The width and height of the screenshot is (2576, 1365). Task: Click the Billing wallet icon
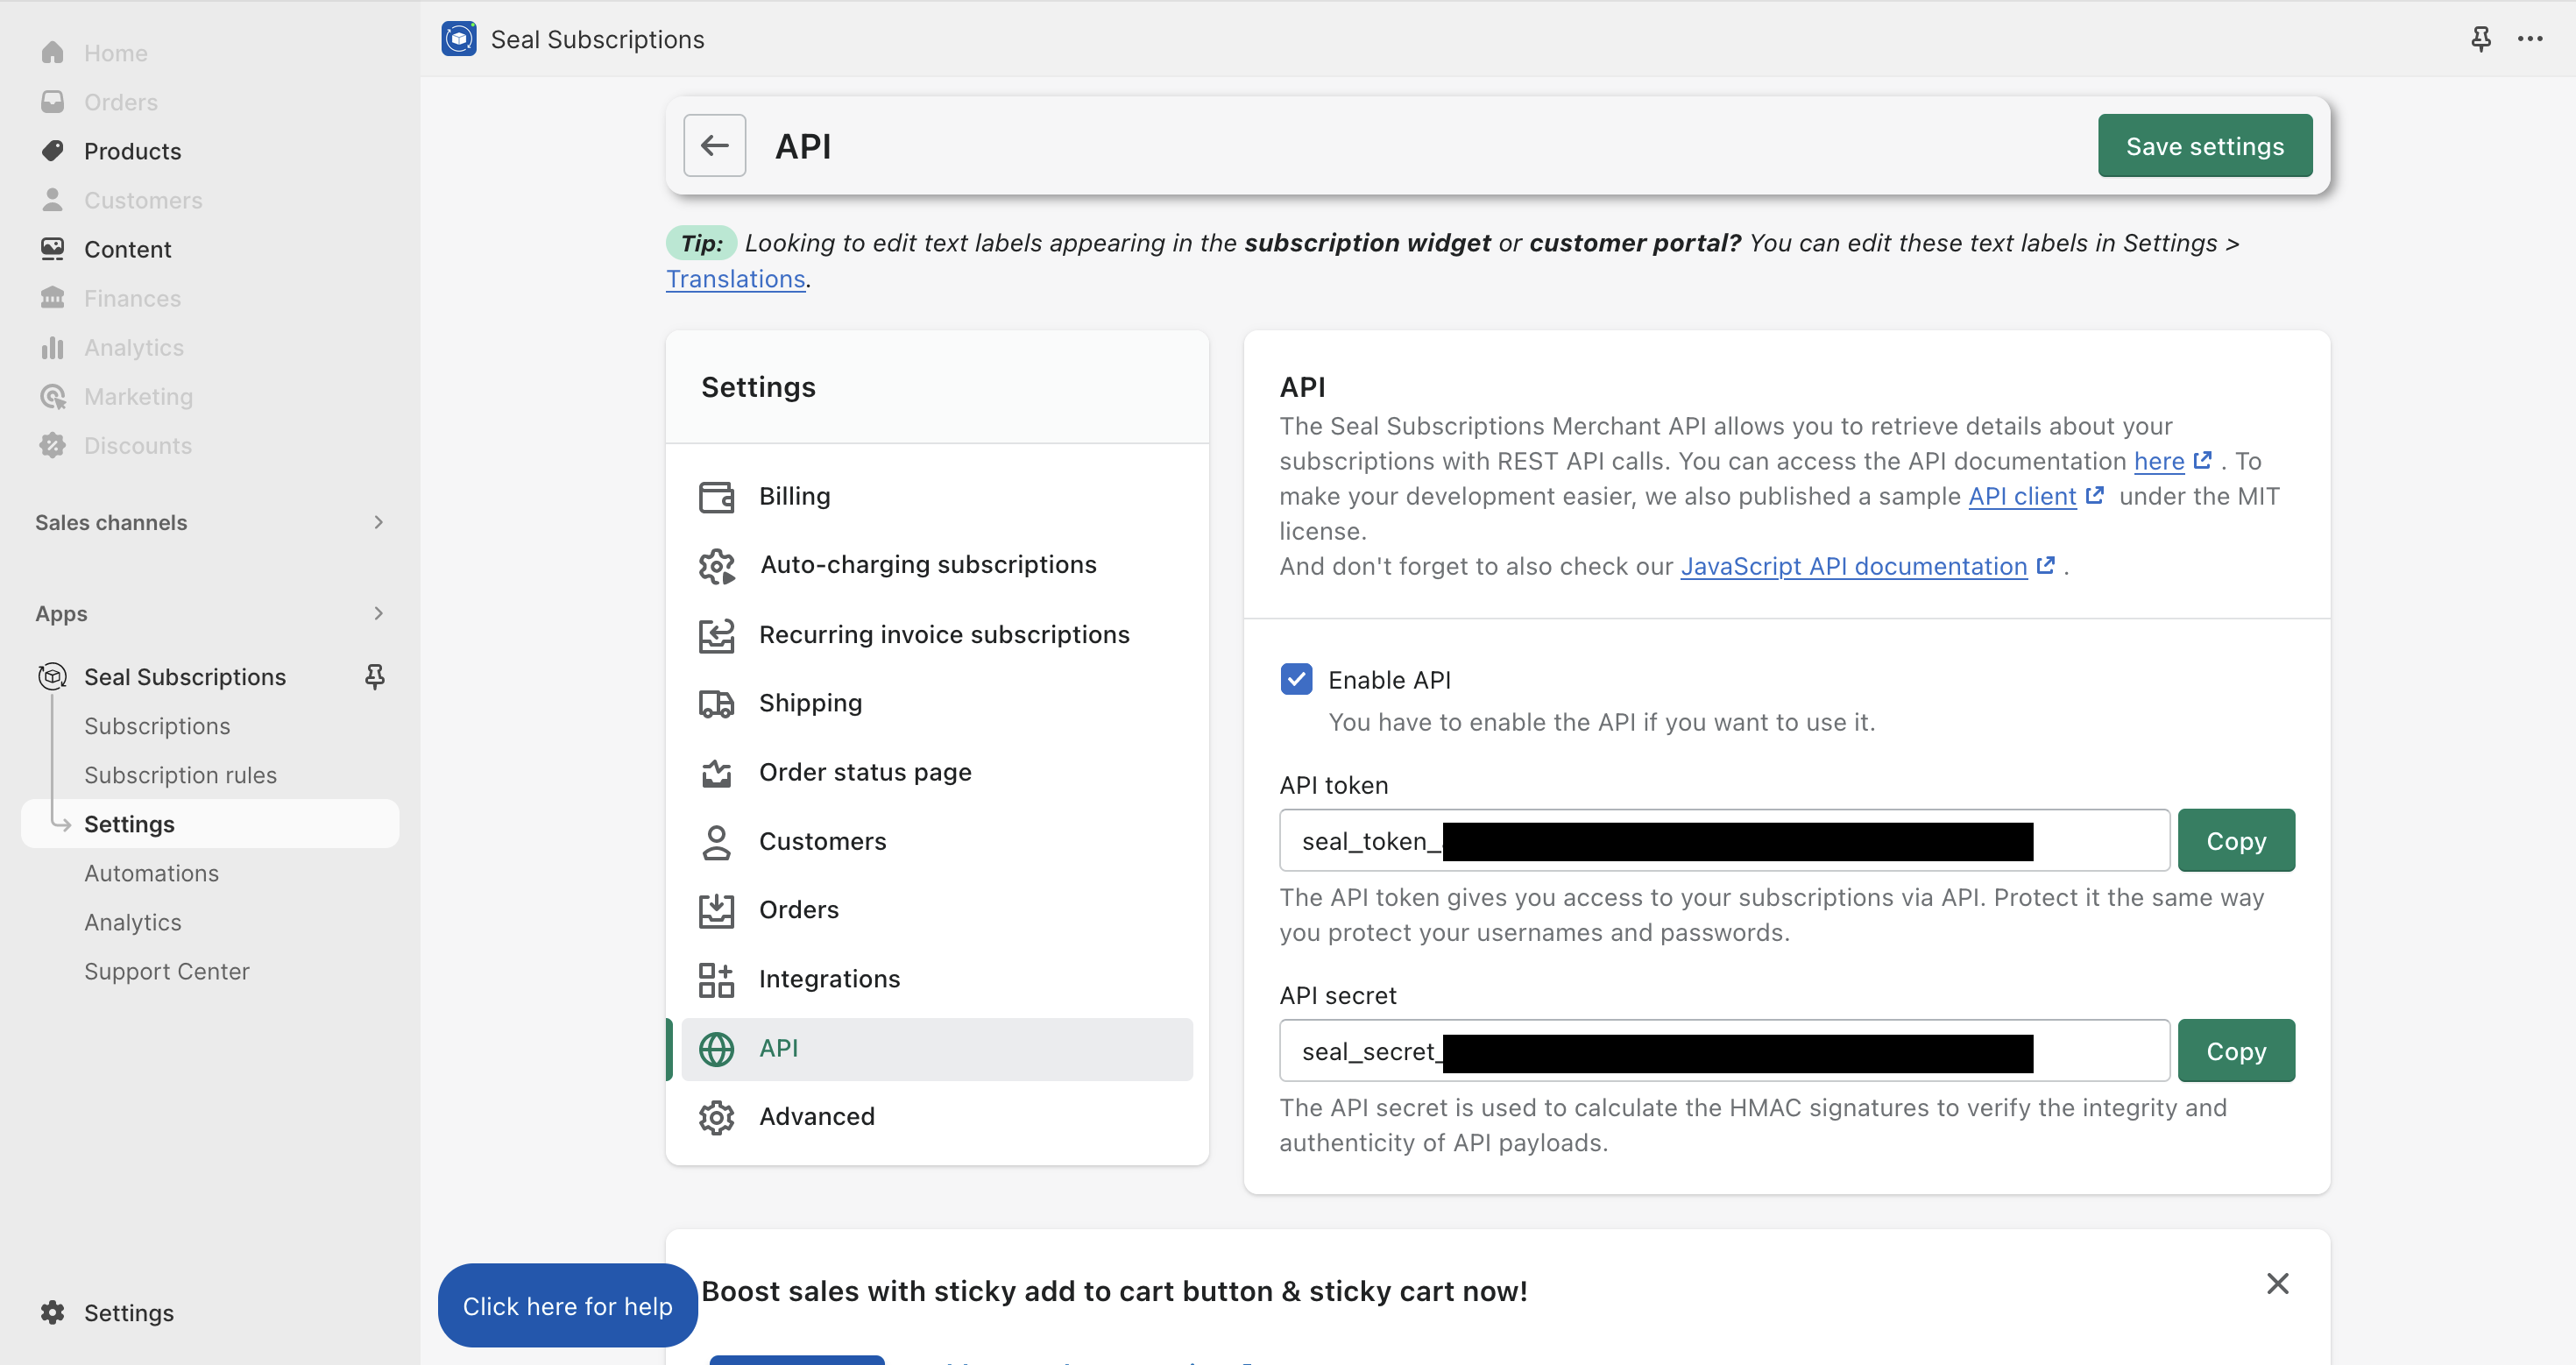[x=716, y=496]
